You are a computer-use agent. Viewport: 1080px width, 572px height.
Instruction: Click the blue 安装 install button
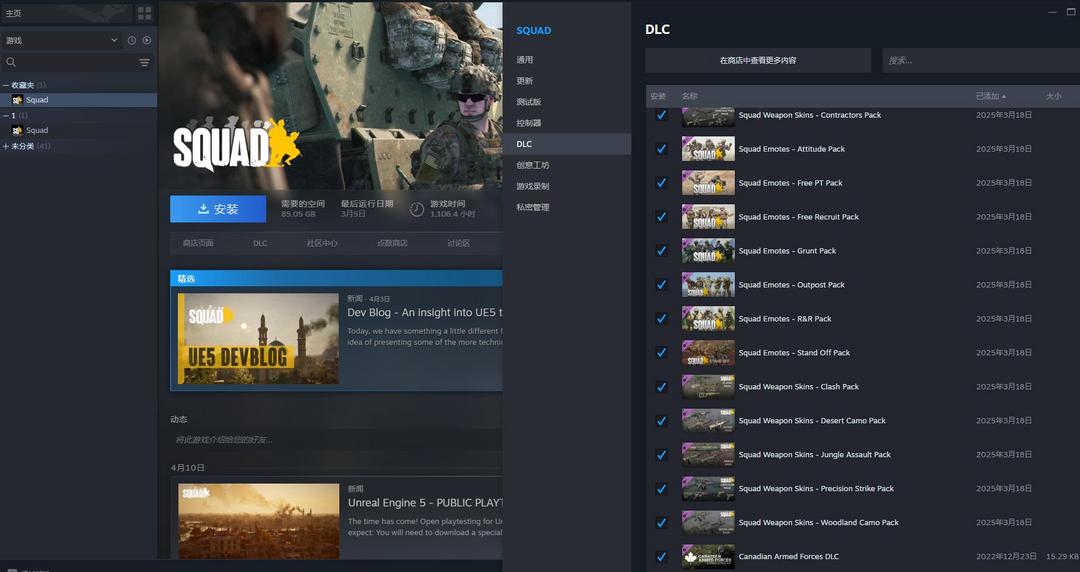click(x=218, y=209)
